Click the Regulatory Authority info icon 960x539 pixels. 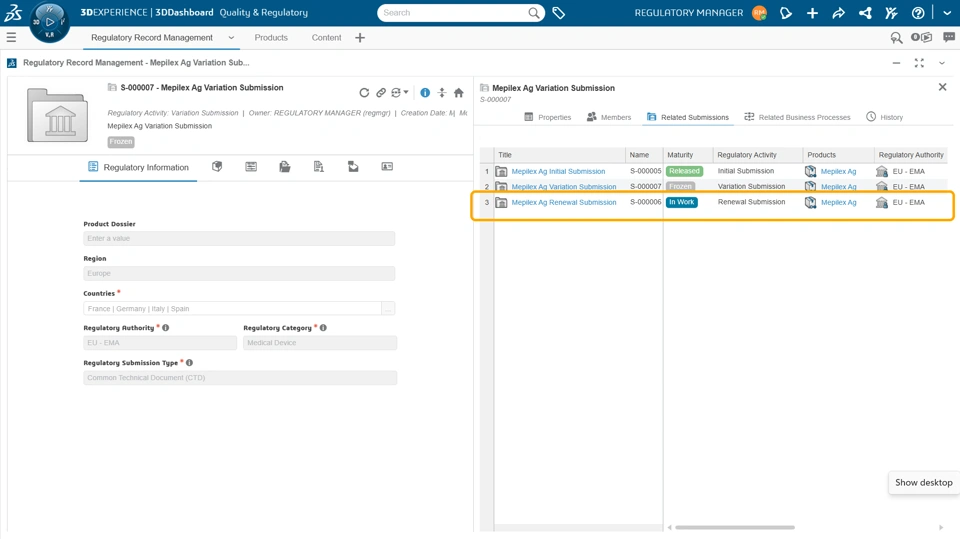pyautogui.click(x=166, y=328)
